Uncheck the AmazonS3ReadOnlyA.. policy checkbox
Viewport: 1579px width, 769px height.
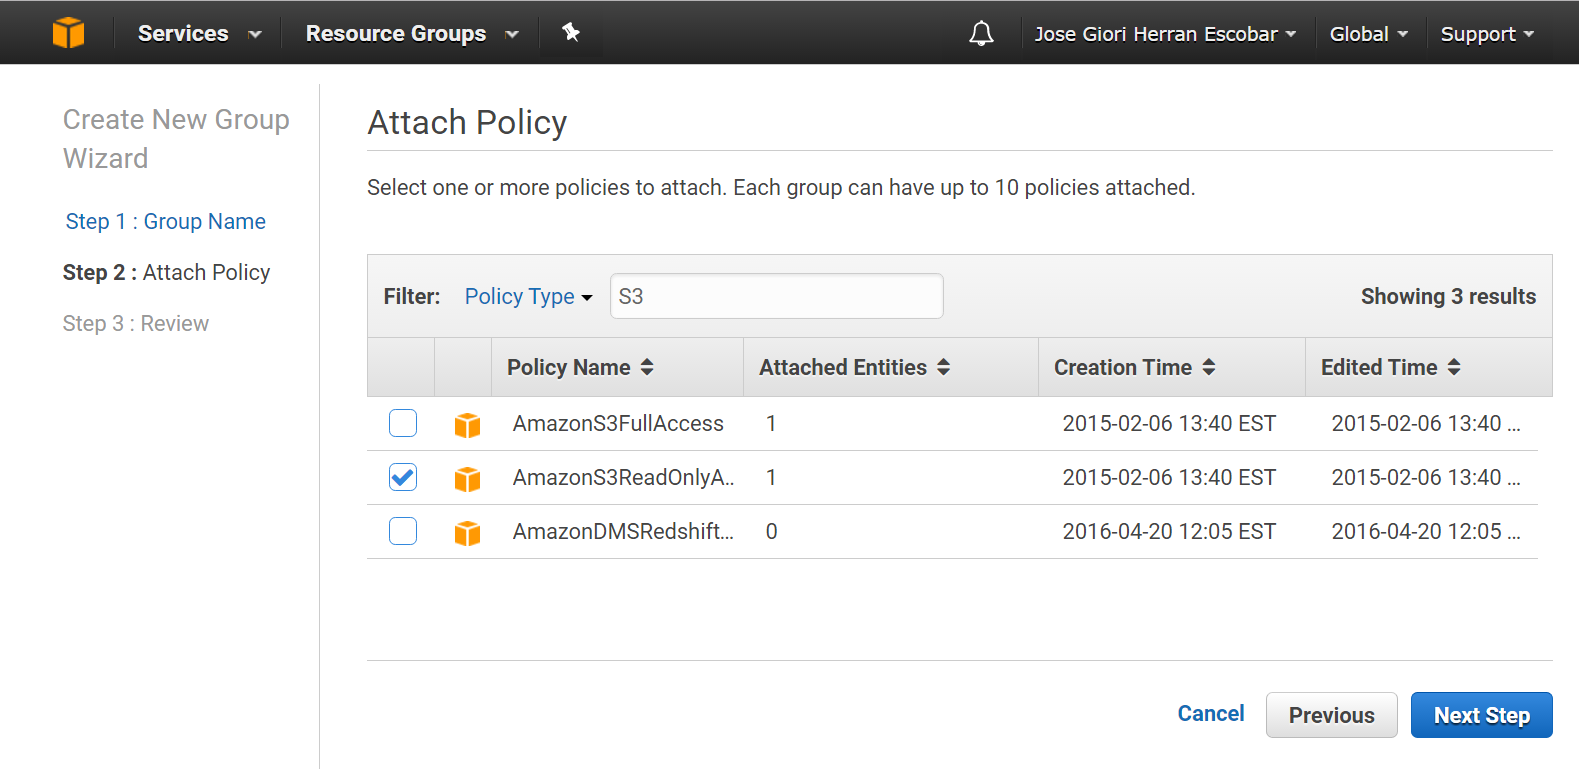(403, 477)
